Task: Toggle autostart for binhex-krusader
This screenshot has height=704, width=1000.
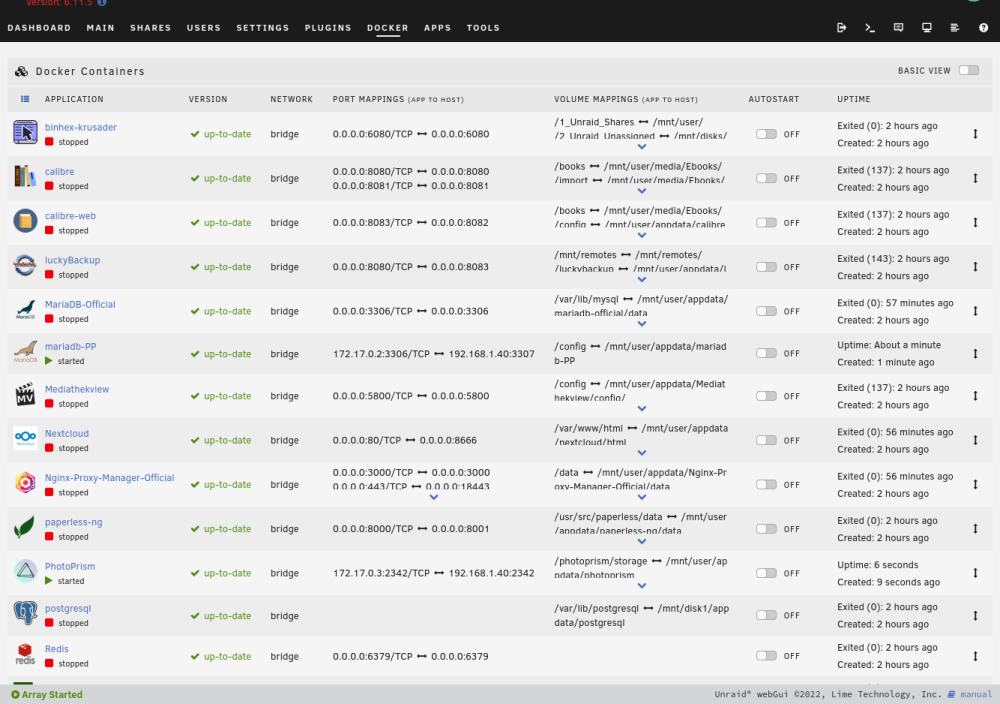Action: click(x=766, y=134)
